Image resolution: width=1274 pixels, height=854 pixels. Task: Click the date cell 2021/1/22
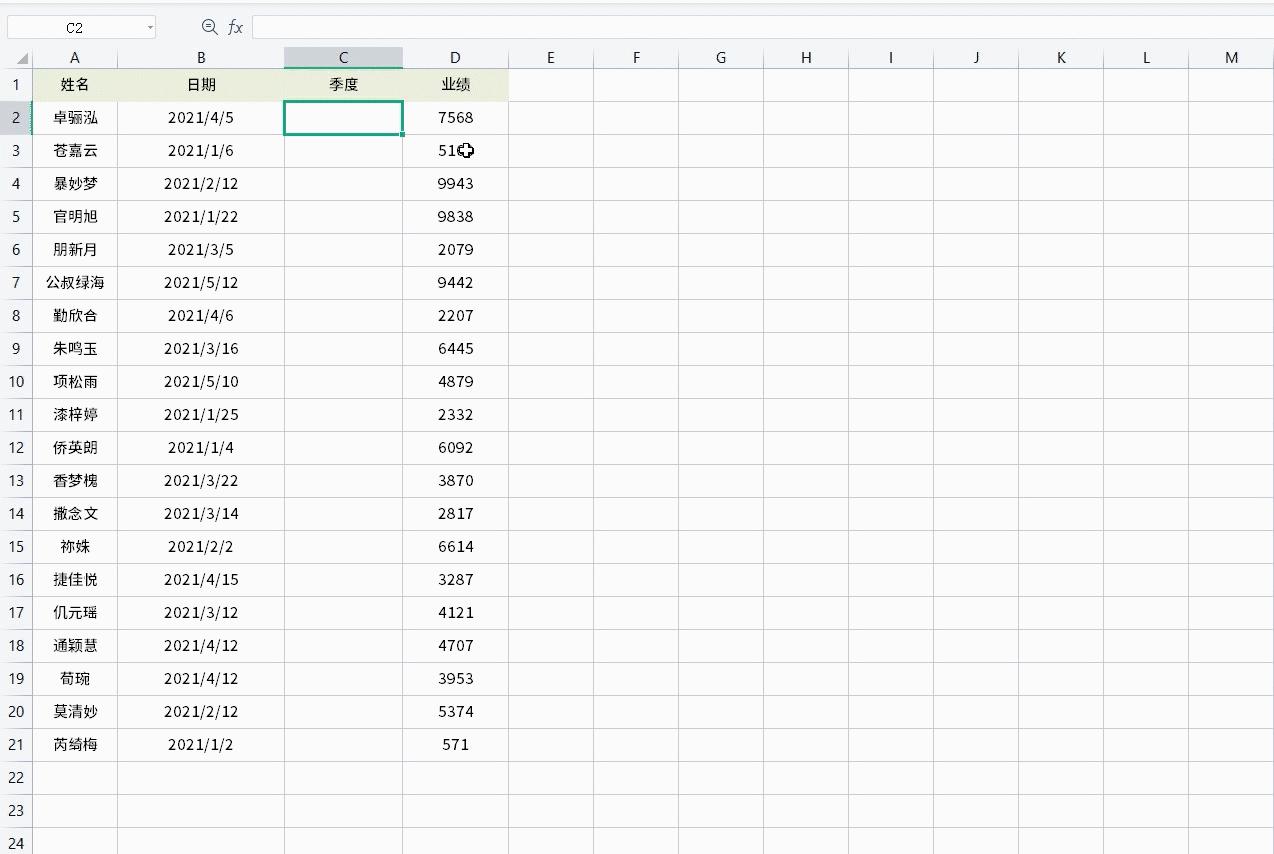(x=201, y=217)
